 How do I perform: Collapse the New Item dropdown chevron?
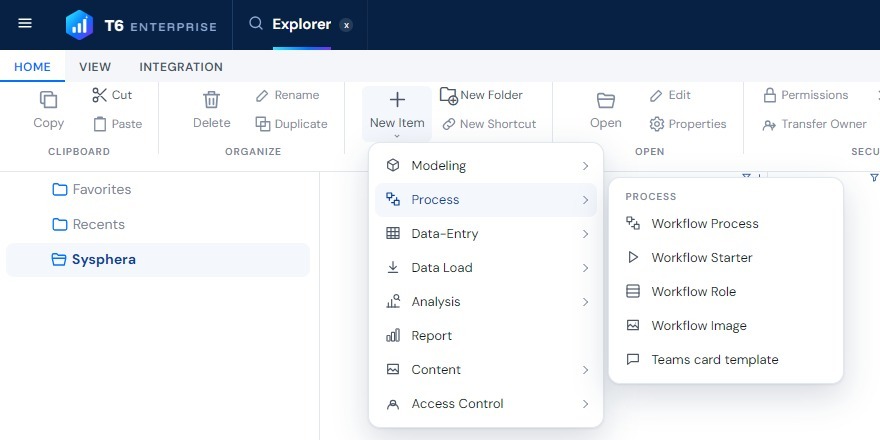(397, 136)
